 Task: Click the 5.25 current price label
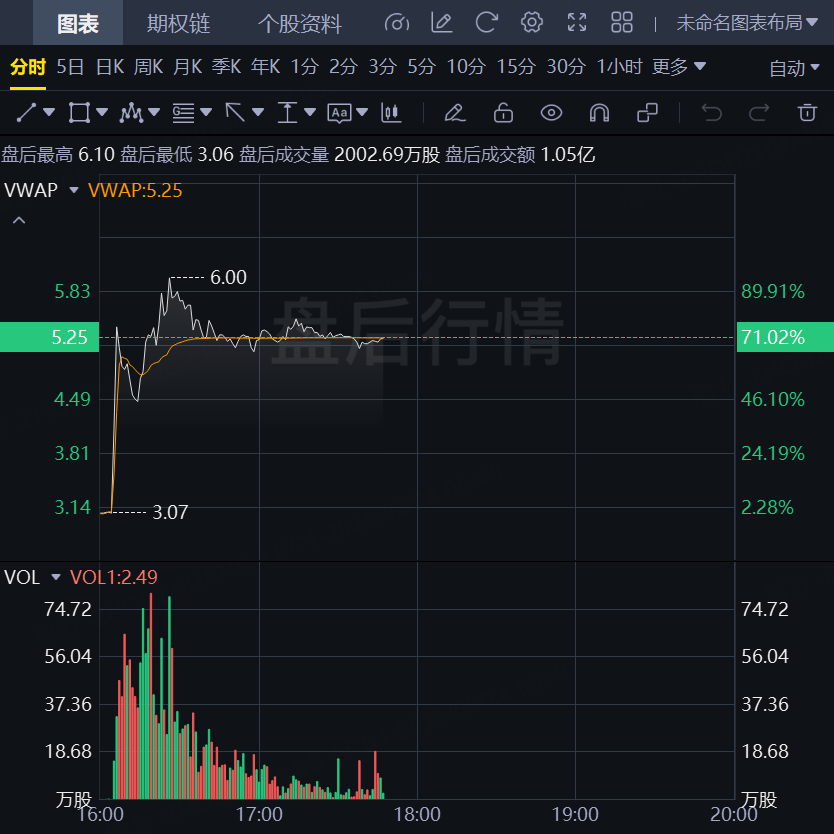pos(49,337)
